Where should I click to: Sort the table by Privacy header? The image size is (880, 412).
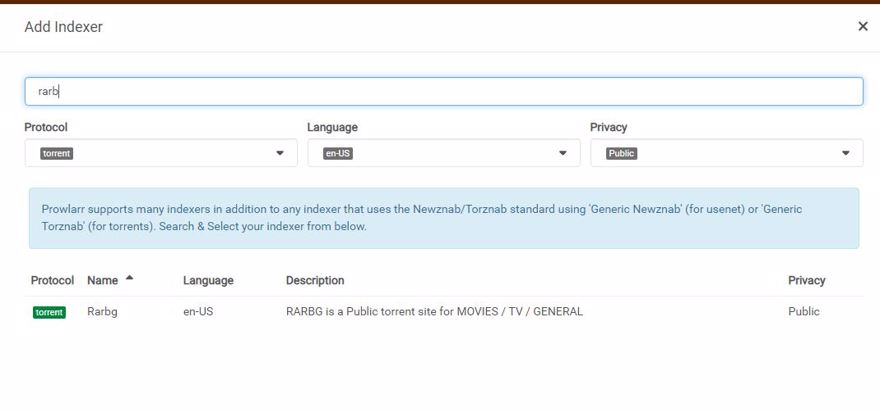806,280
